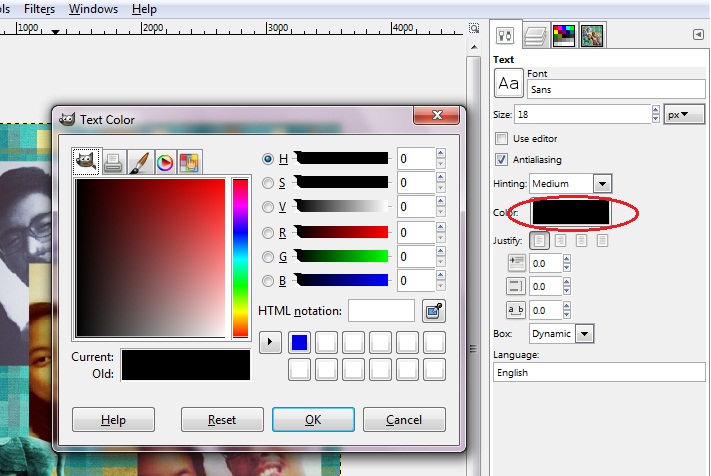Open the CMYK printer color selector tab
Image resolution: width=711 pixels, height=476 pixels.
click(x=113, y=162)
